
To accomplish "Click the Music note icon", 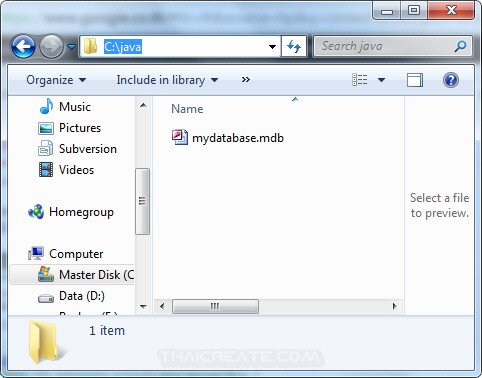I will pyautogui.click(x=46, y=107).
